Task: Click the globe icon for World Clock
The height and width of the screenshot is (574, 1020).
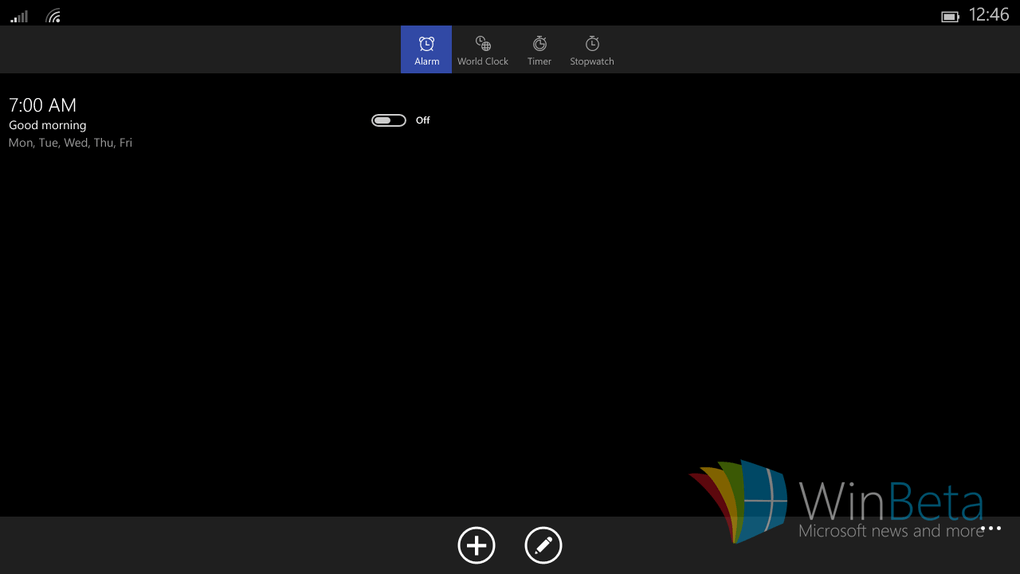Action: 483,43
